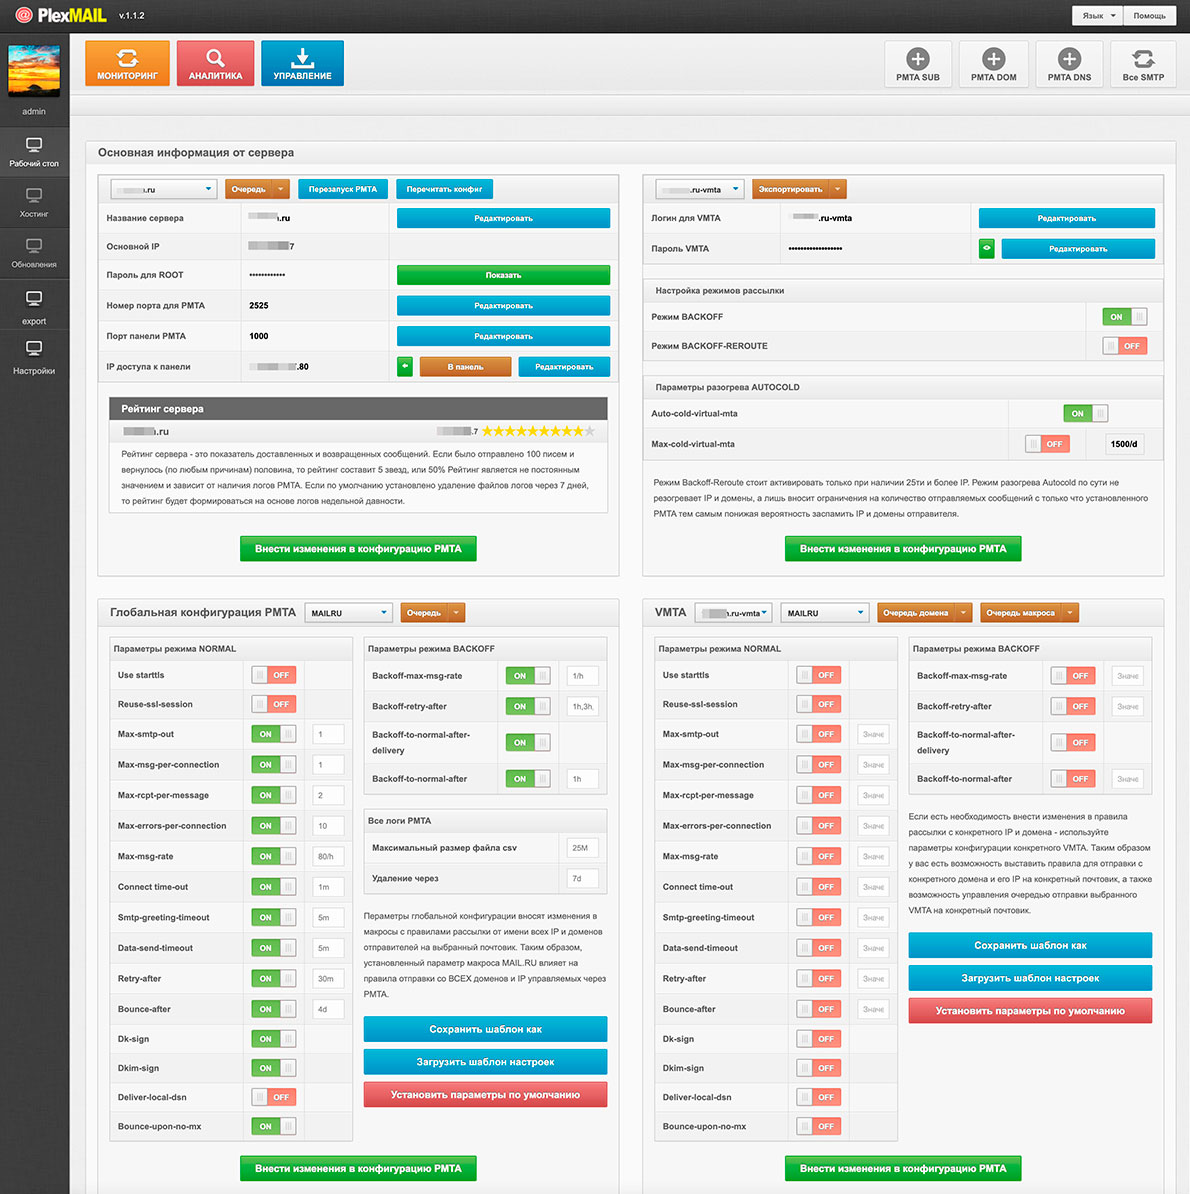Open the ru-vmta selector at top right
The height and width of the screenshot is (1194, 1190).
pyautogui.click(x=699, y=189)
